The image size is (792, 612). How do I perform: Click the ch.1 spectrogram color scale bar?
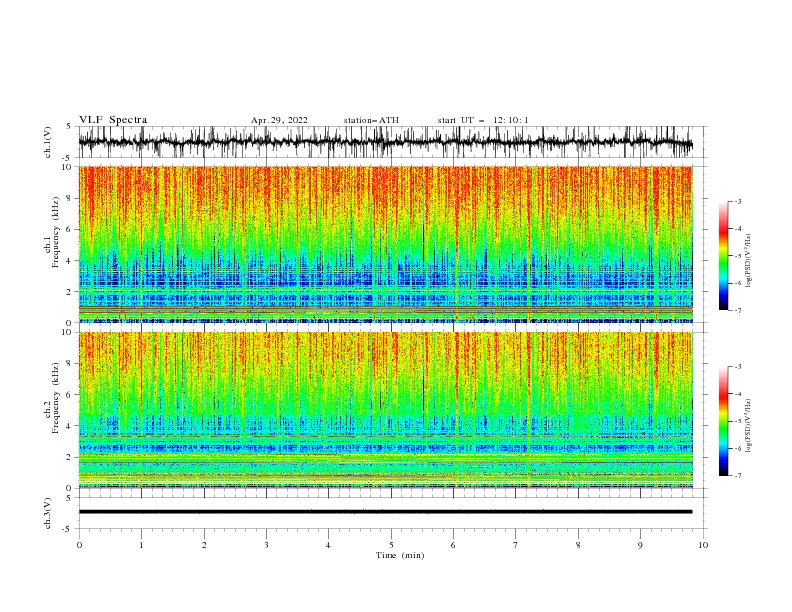pyautogui.click(x=724, y=256)
